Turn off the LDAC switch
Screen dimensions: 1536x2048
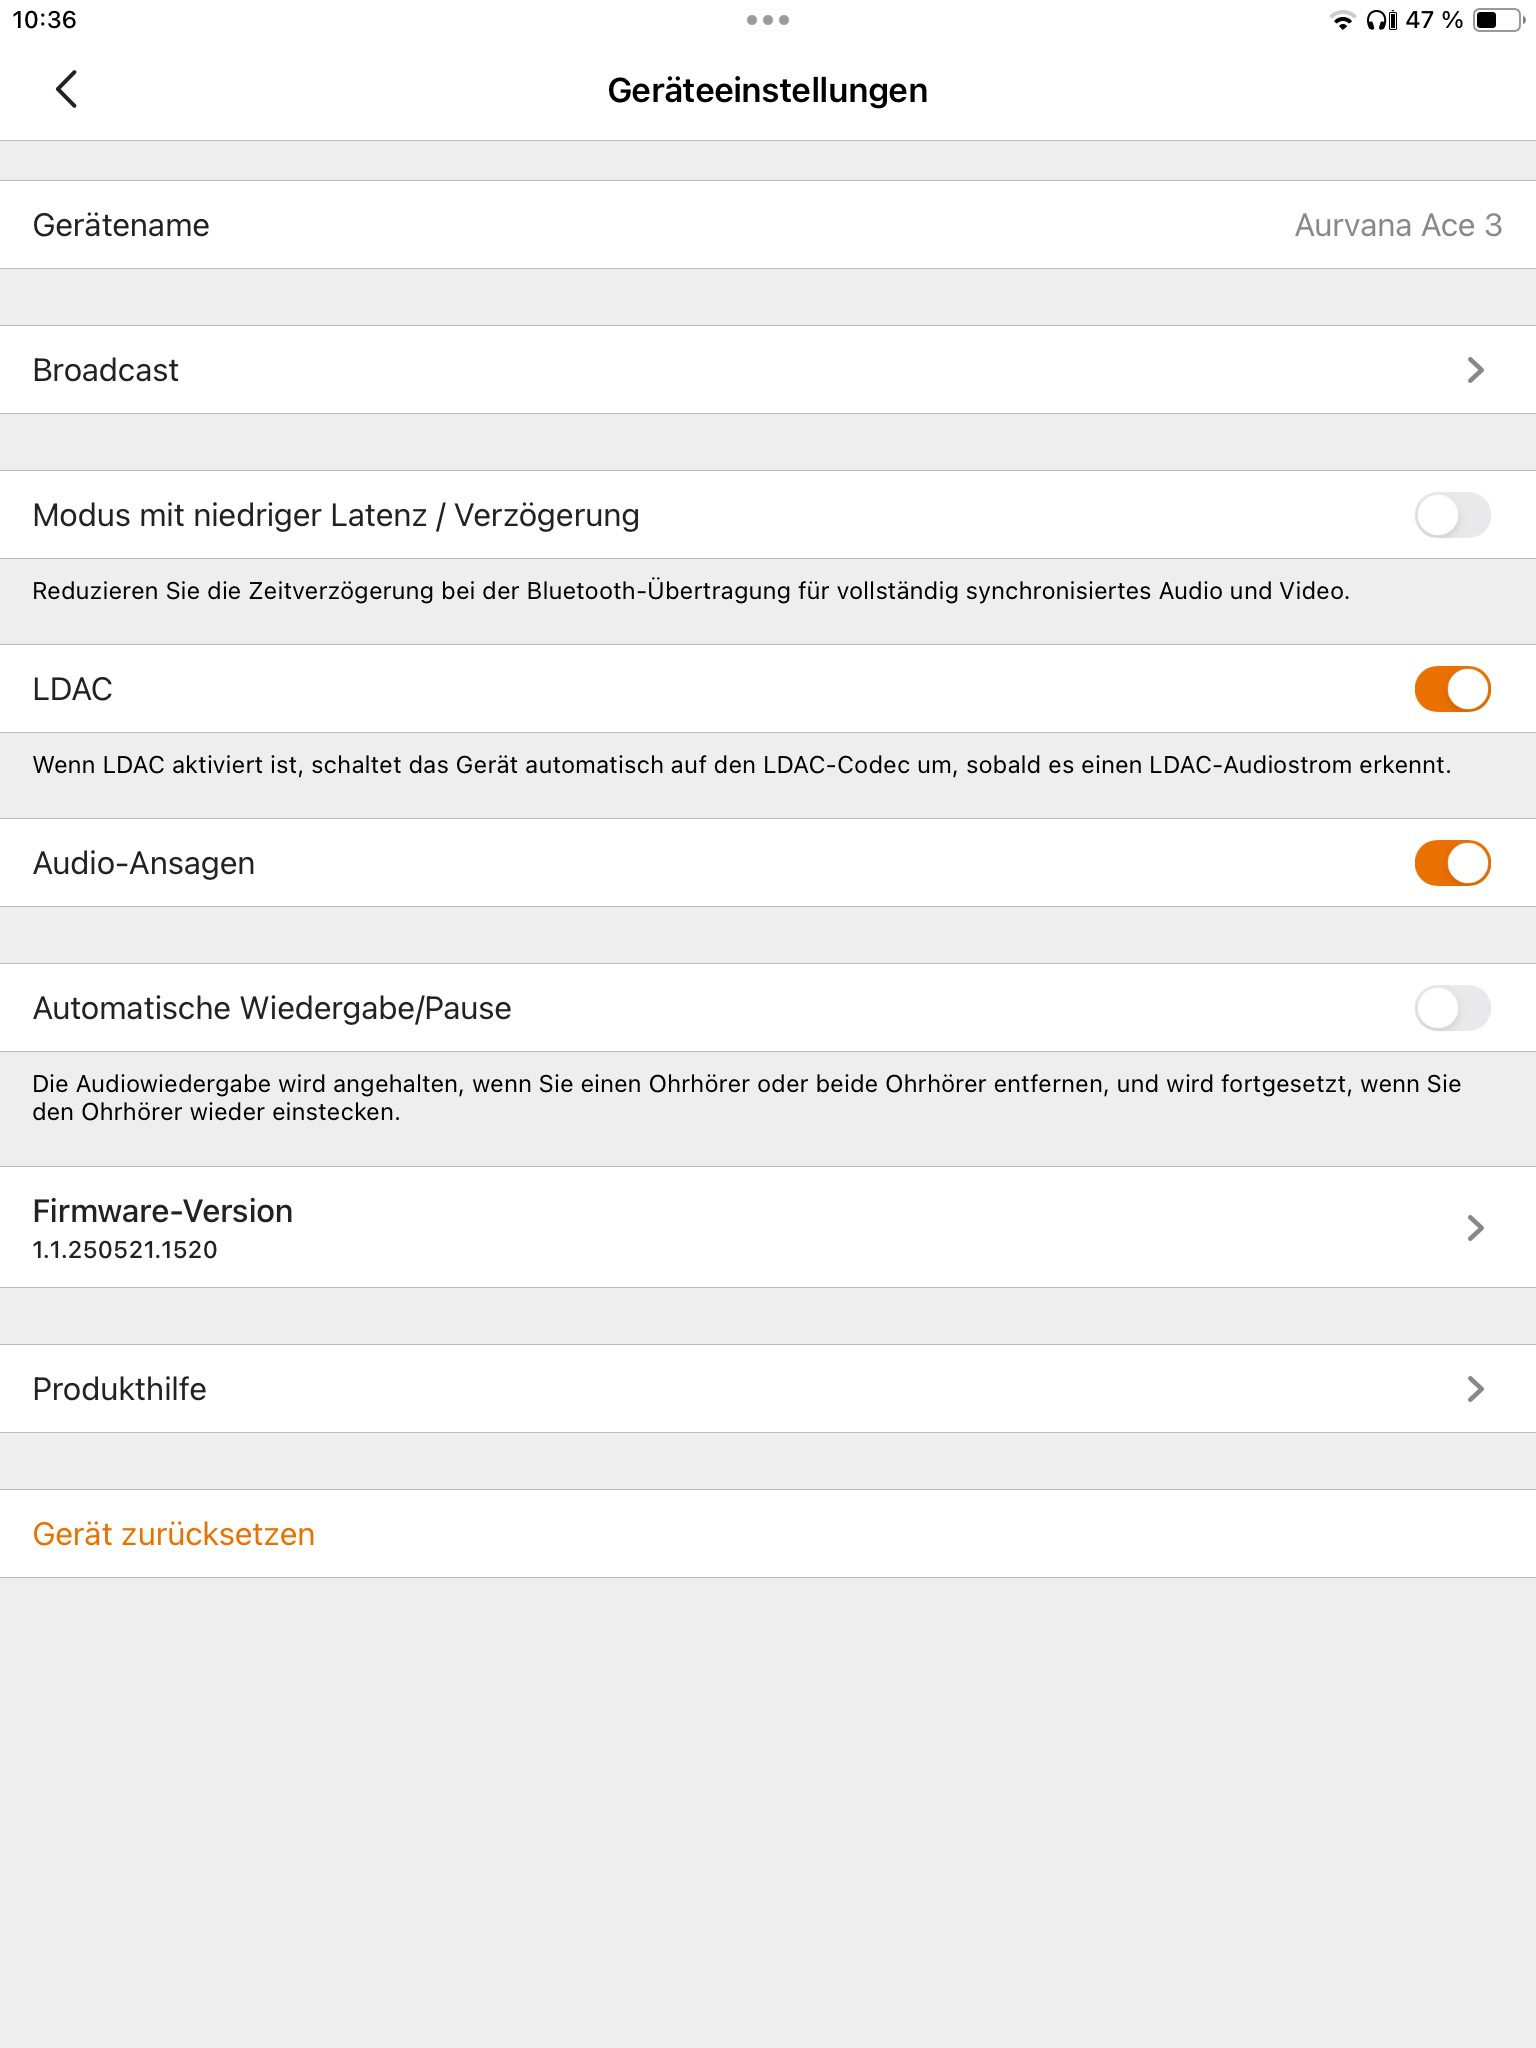pyautogui.click(x=1452, y=689)
